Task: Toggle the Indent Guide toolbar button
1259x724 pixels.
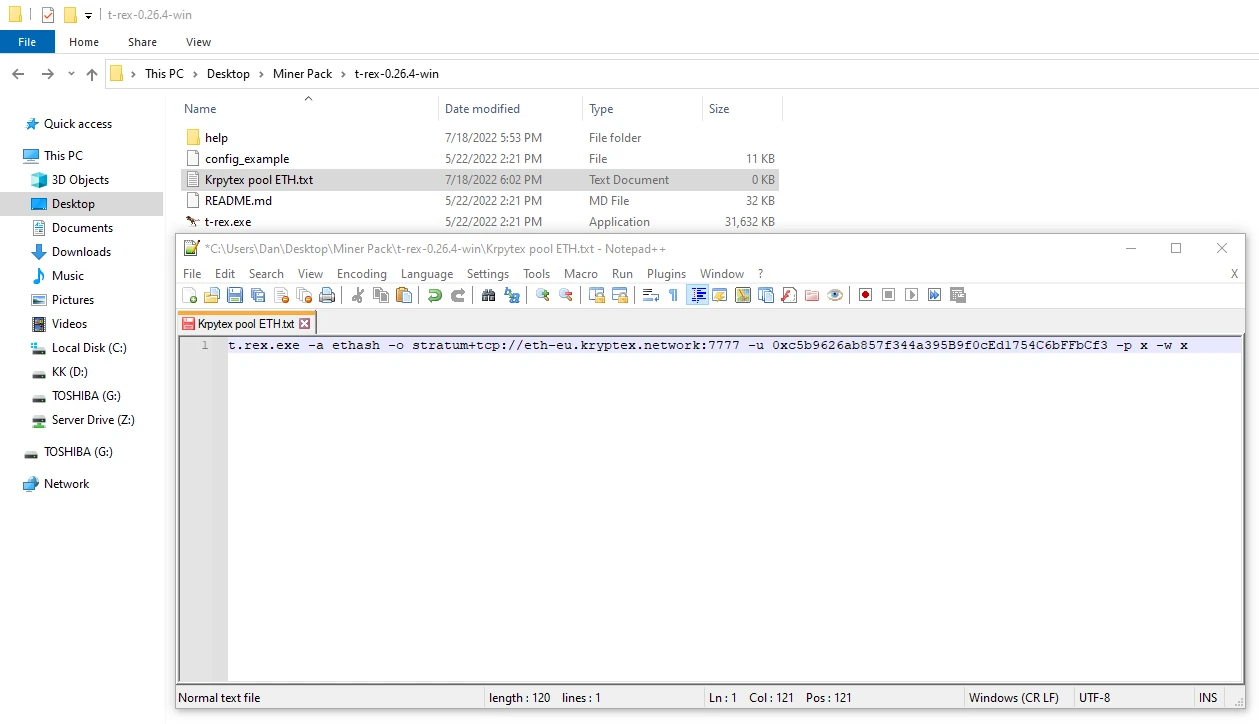Action: 697,295
